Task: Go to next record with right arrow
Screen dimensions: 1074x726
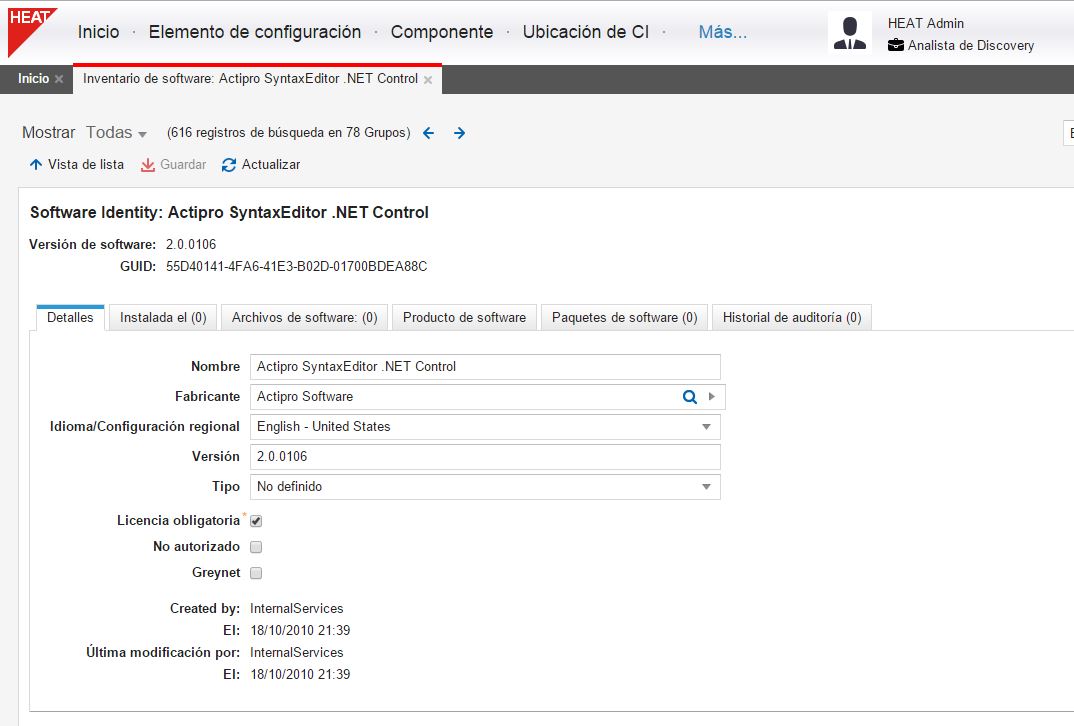Action: (x=460, y=133)
